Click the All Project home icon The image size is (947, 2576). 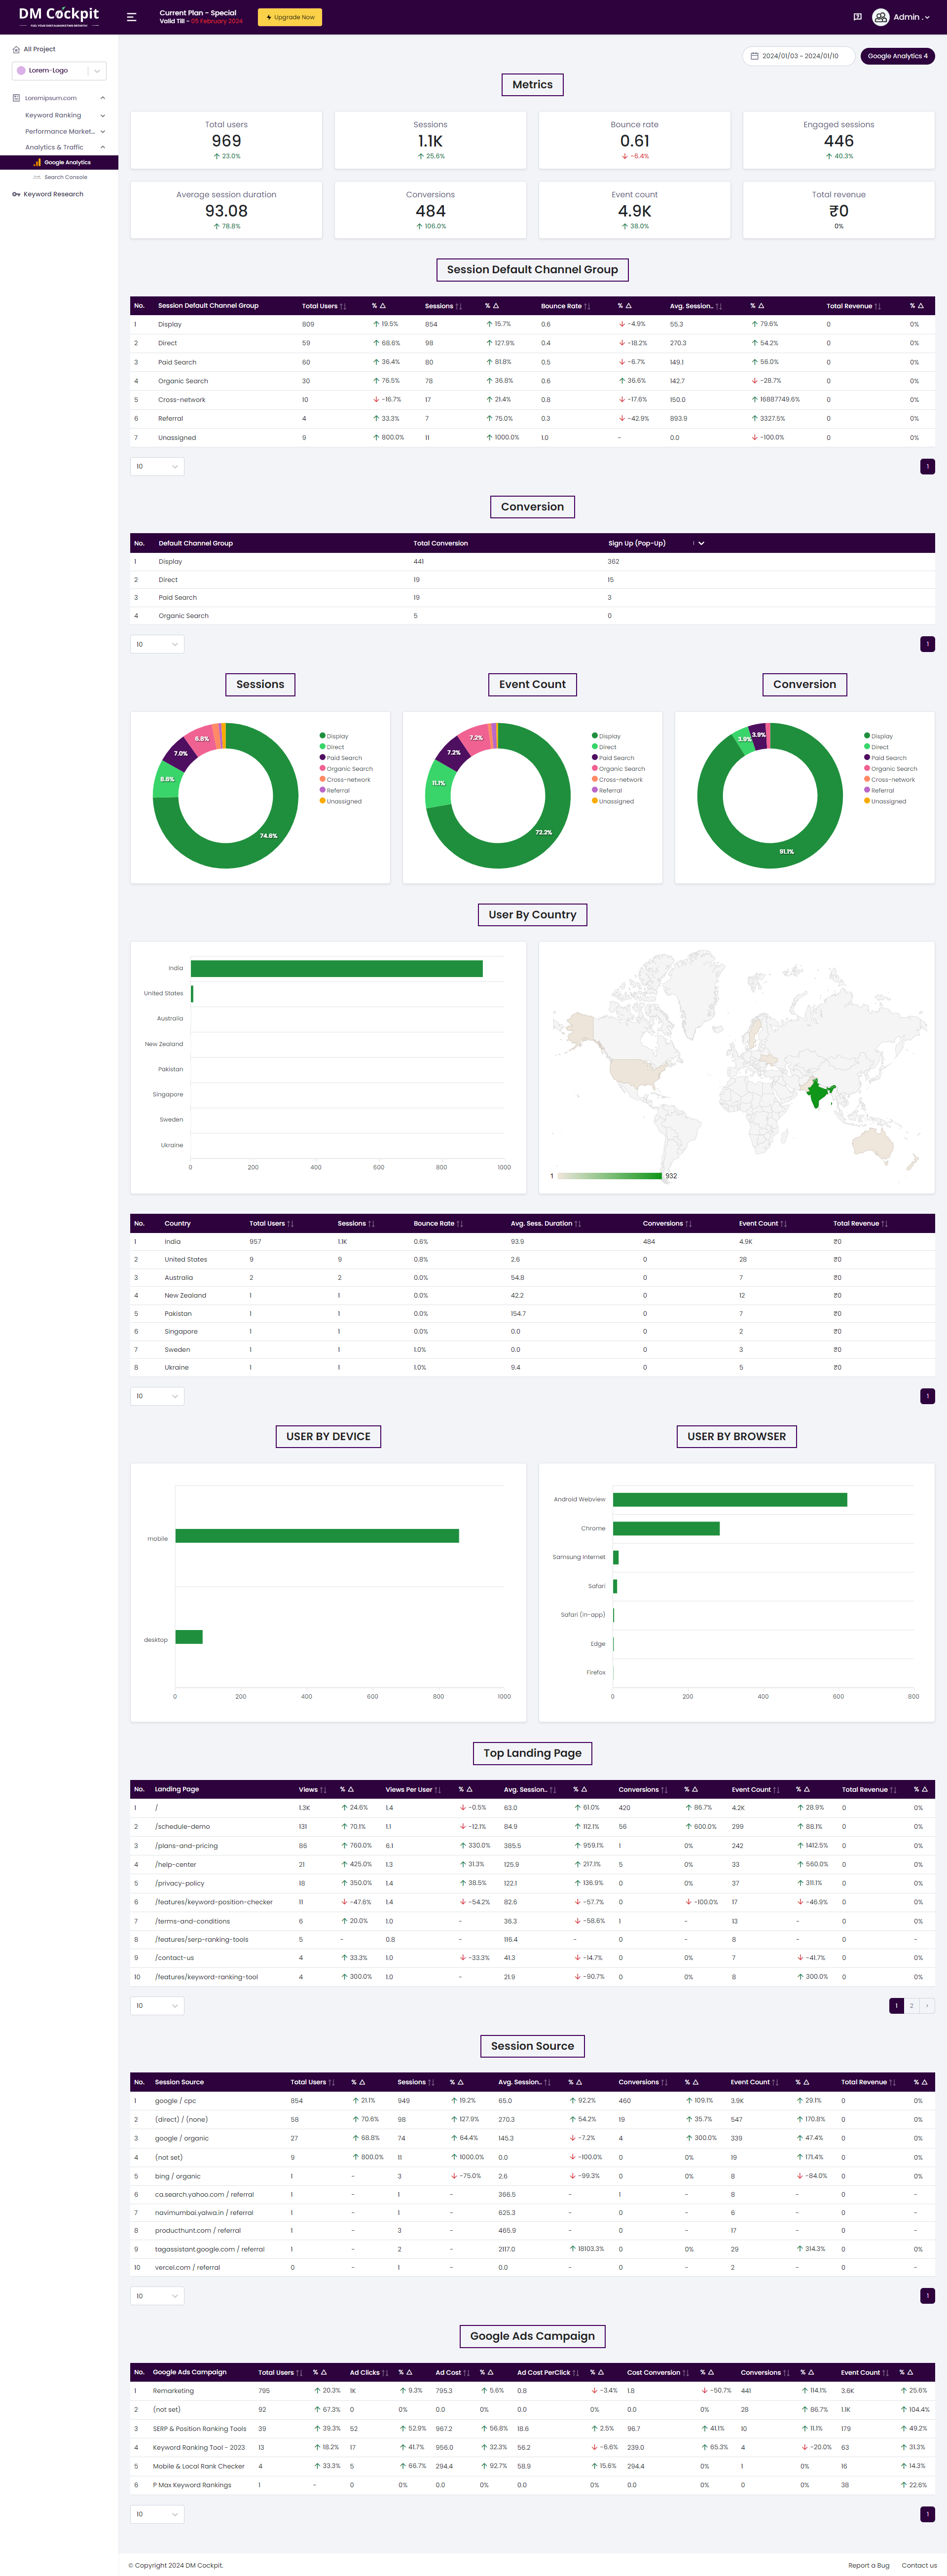click(x=16, y=49)
